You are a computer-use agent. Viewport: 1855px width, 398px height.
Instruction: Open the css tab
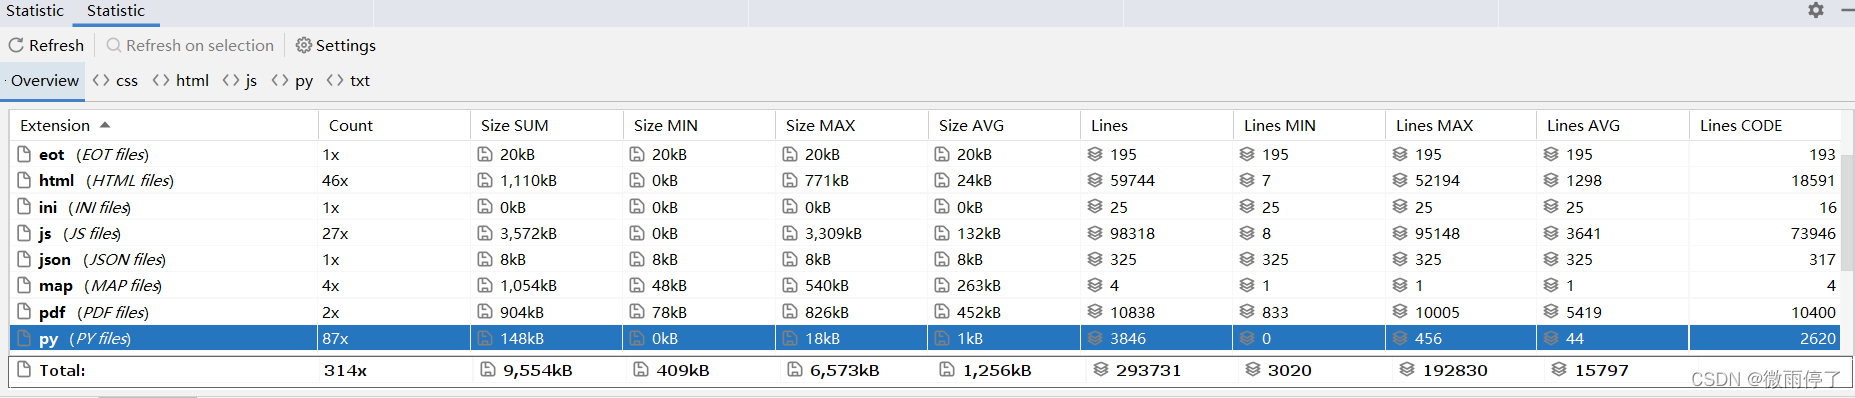point(115,80)
